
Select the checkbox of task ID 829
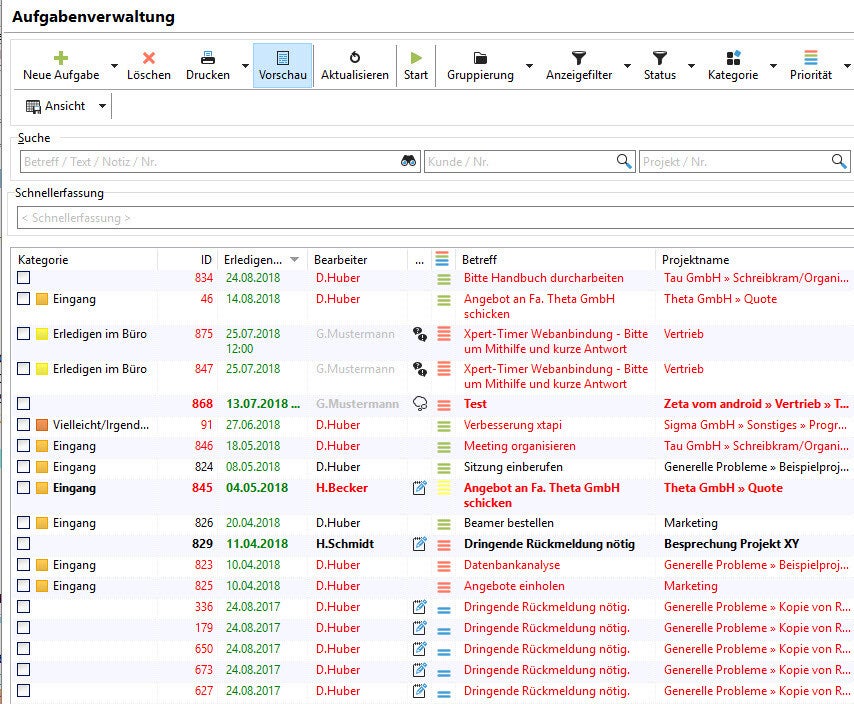(x=24, y=544)
